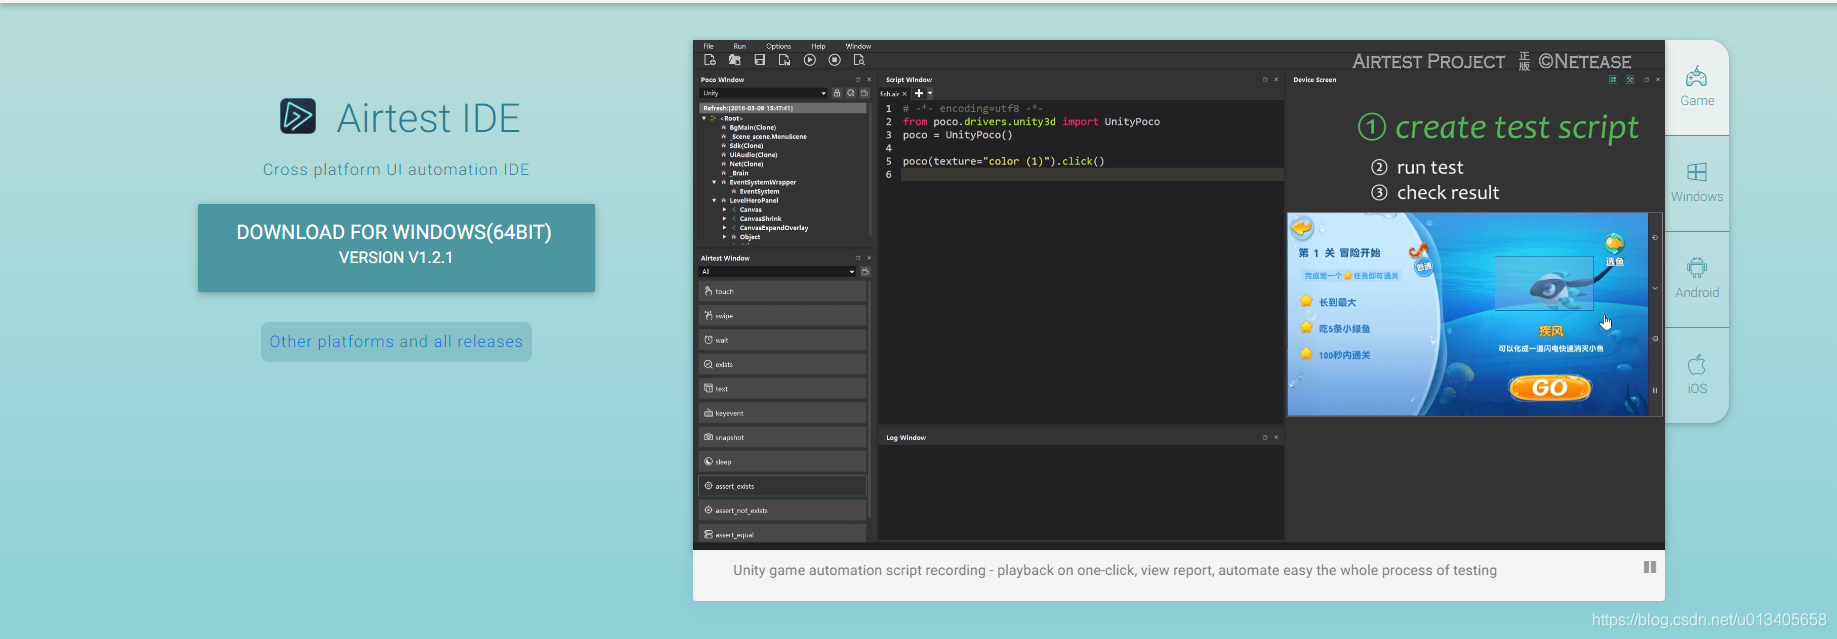The image size is (1837, 639).
Task: Run the script with the play icon
Action: (x=810, y=60)
